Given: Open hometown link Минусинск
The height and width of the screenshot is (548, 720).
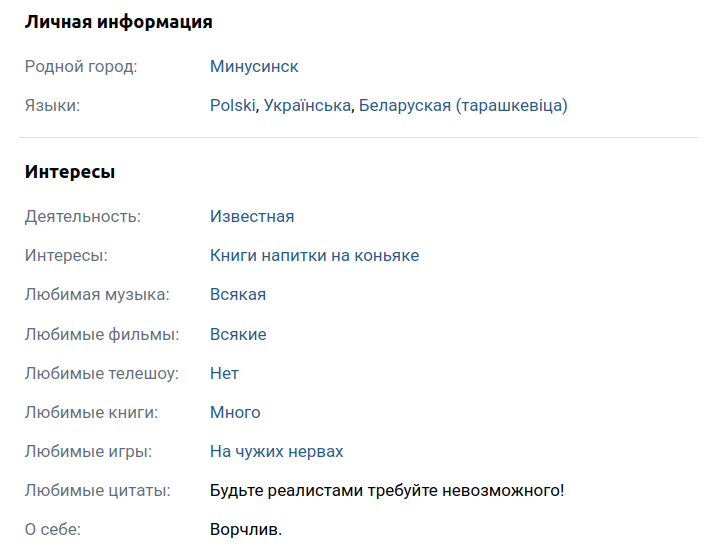Looking at the screenshot, I should 254,67.
